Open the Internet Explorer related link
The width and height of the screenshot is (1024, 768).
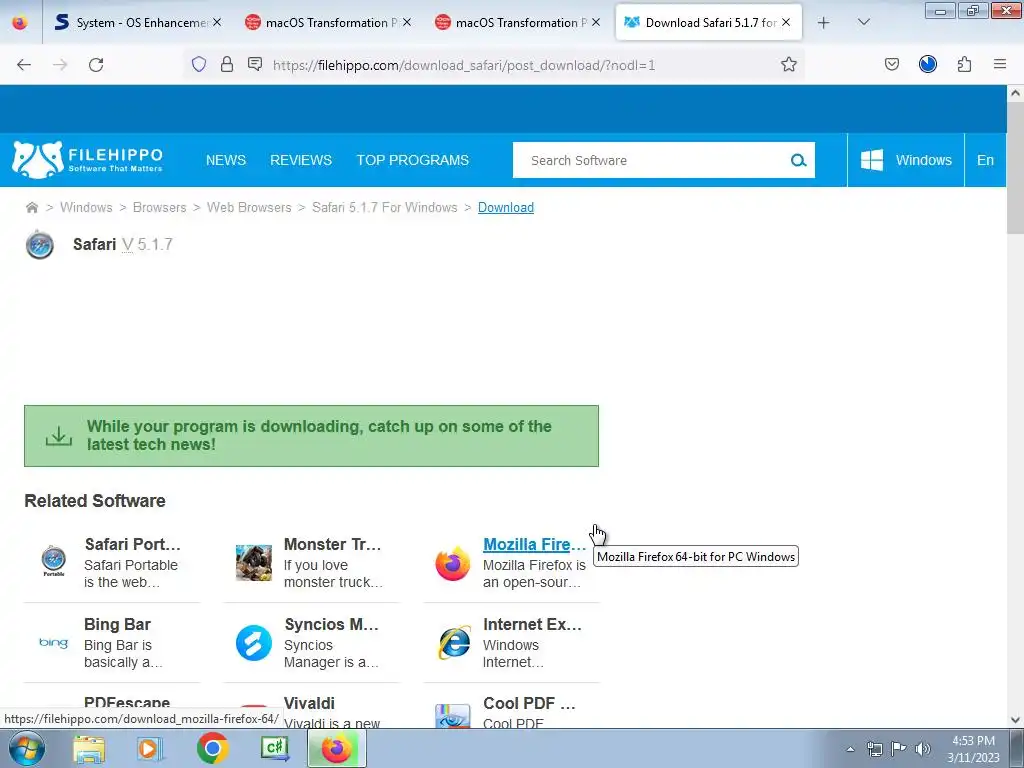pos(532,625)
